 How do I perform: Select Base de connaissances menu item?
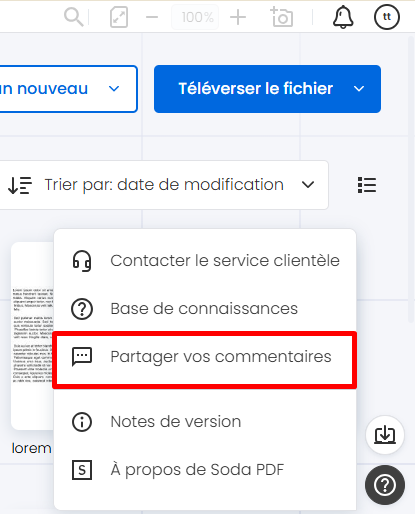point(205,309)
